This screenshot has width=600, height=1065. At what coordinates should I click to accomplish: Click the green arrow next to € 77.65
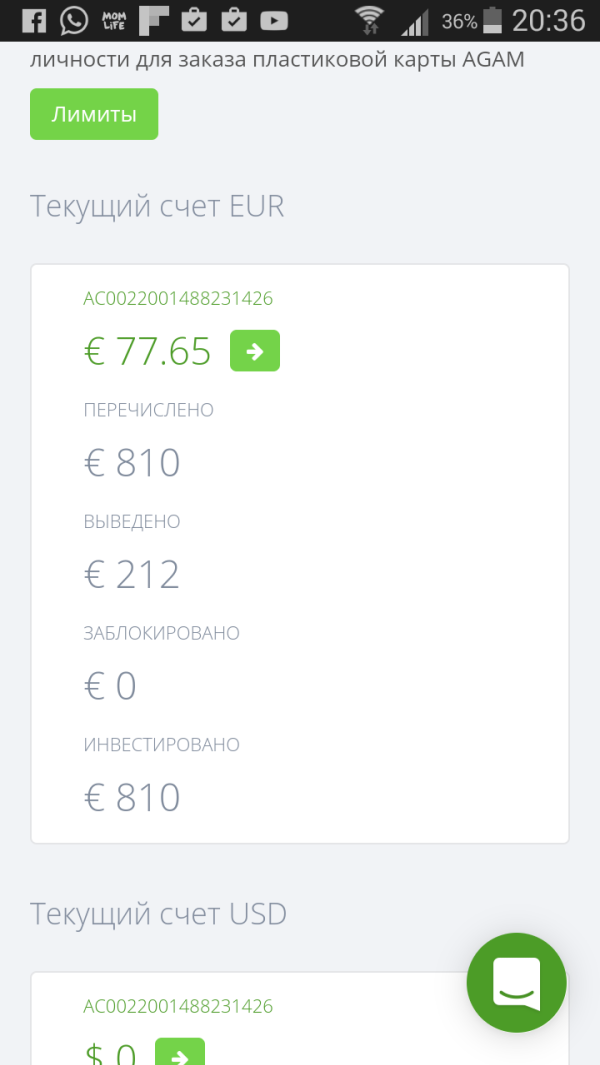pos(255,351)
